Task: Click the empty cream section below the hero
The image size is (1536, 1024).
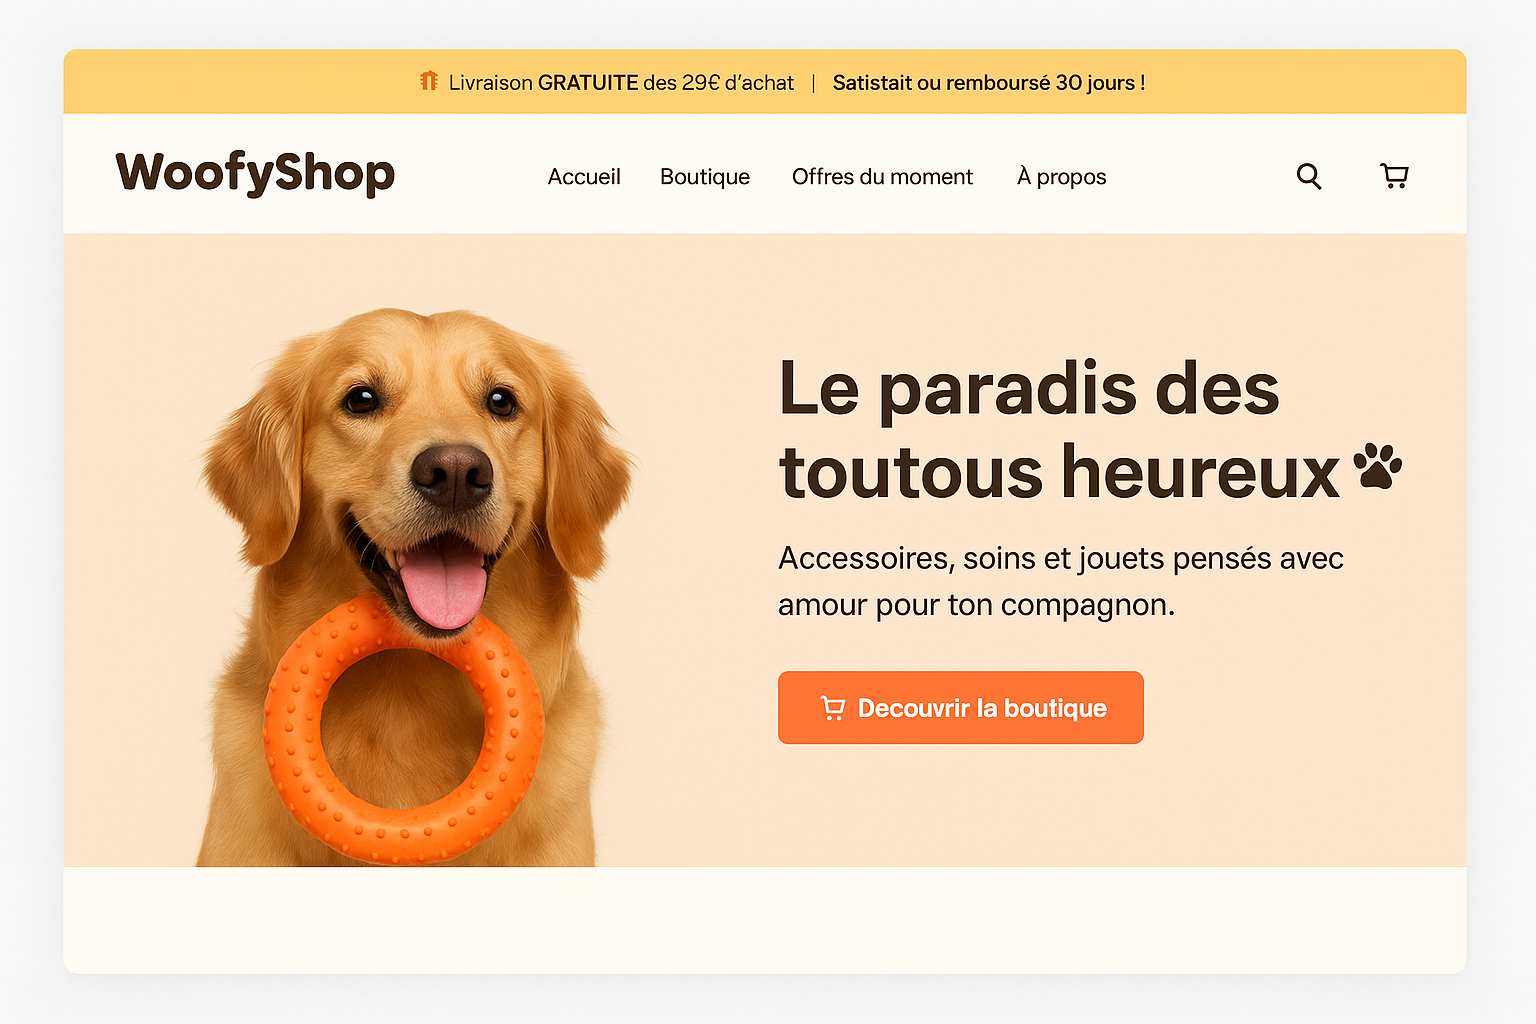Action: [x=765, y=920]
